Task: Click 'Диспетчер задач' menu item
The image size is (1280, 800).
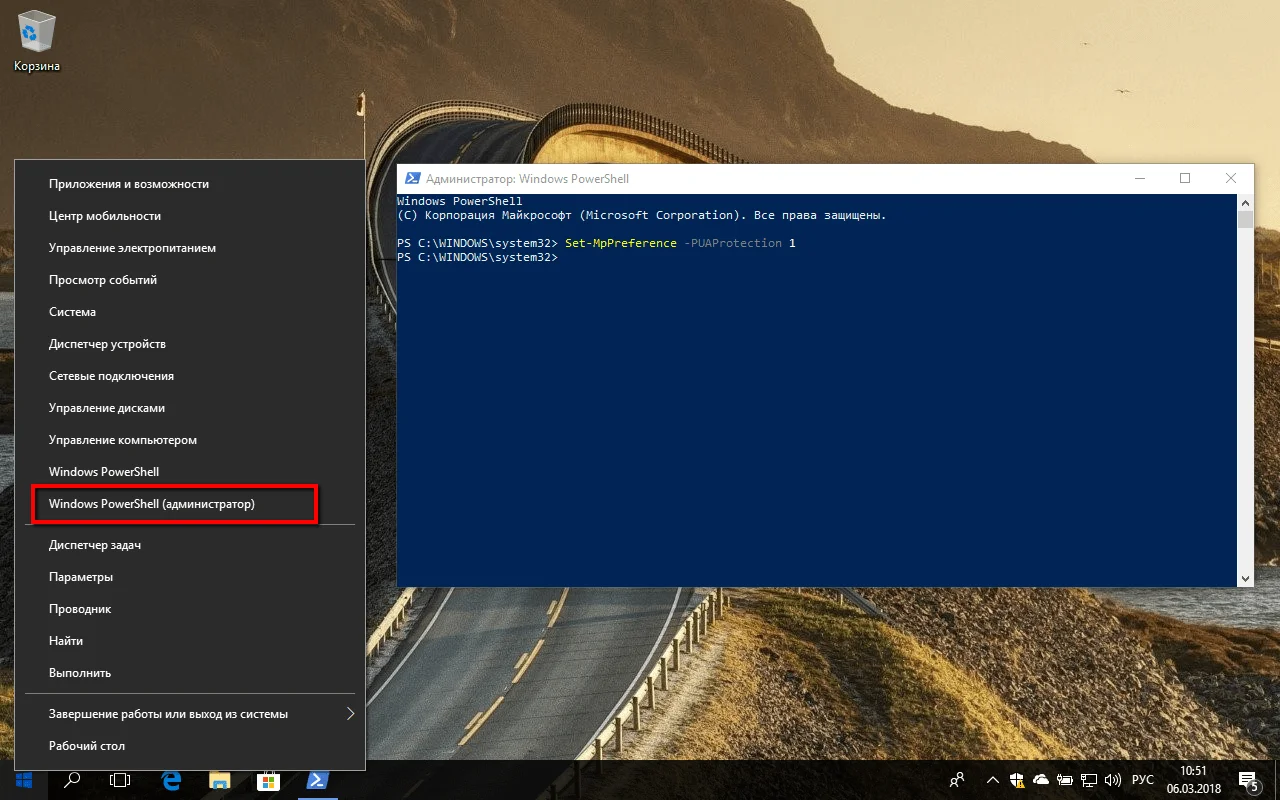Action: 95,545
